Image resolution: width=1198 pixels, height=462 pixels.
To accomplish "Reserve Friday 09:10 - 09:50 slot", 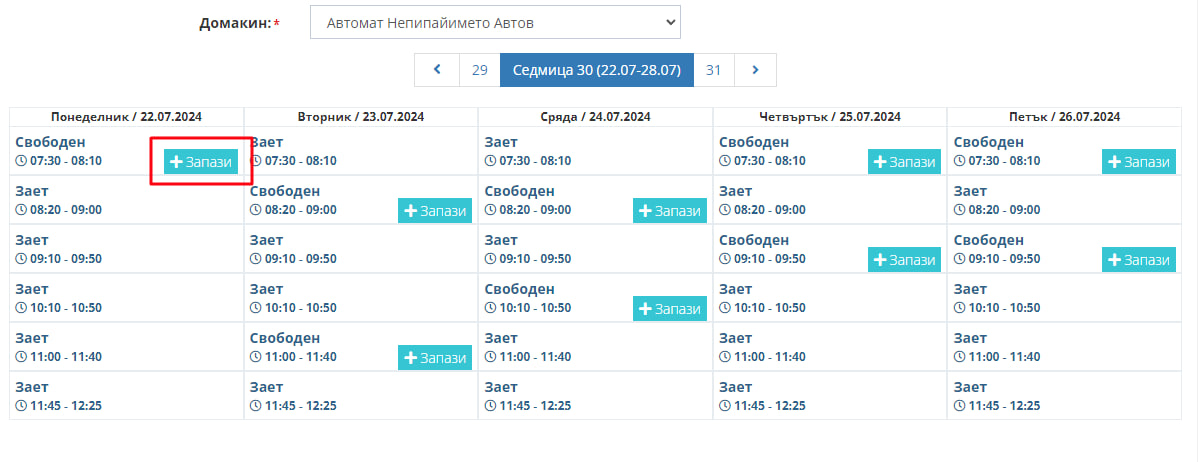I will point(1139,260).
